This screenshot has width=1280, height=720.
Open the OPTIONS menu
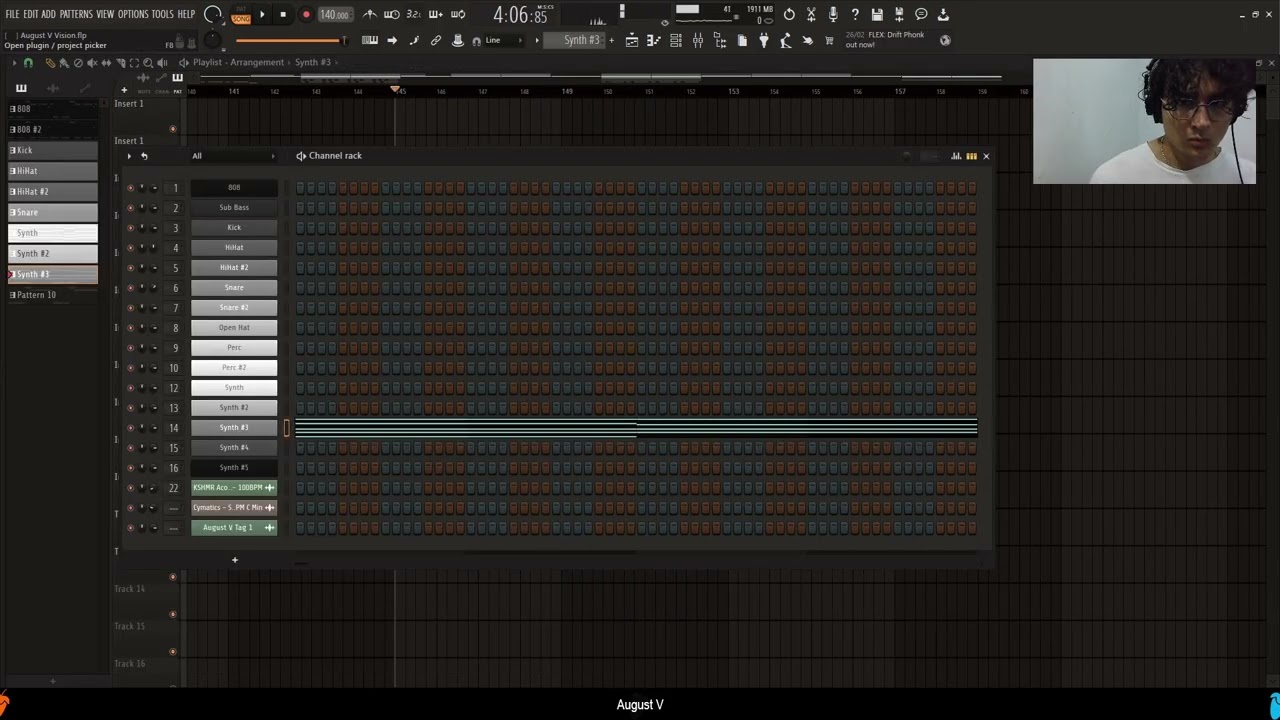pos(133,14)
